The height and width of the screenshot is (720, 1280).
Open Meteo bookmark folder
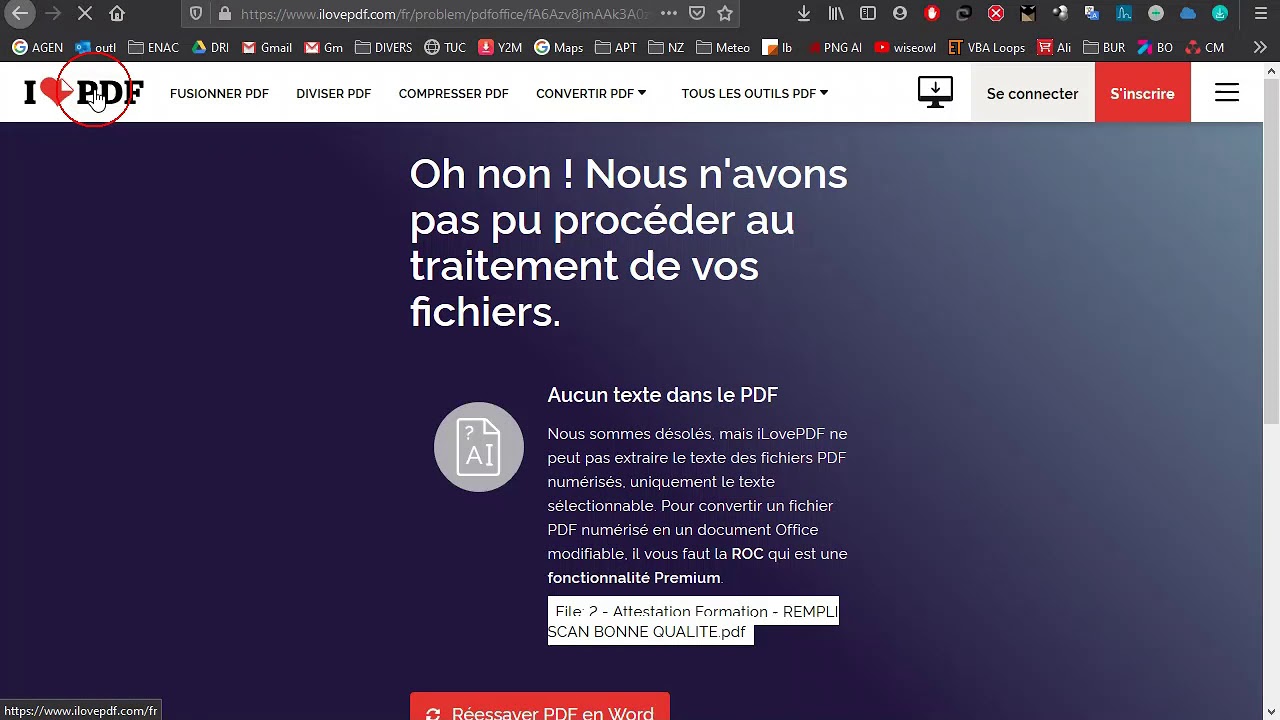coord(723,47)
